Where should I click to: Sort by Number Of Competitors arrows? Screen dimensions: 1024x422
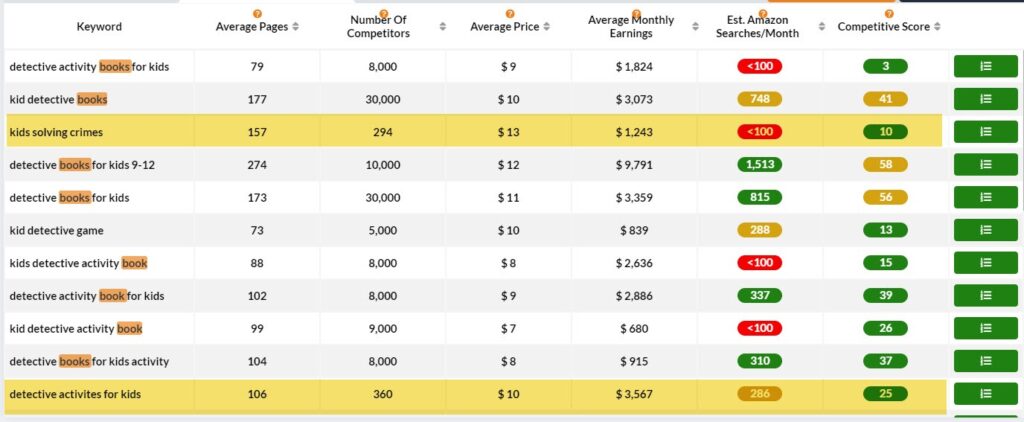point(443,27)
